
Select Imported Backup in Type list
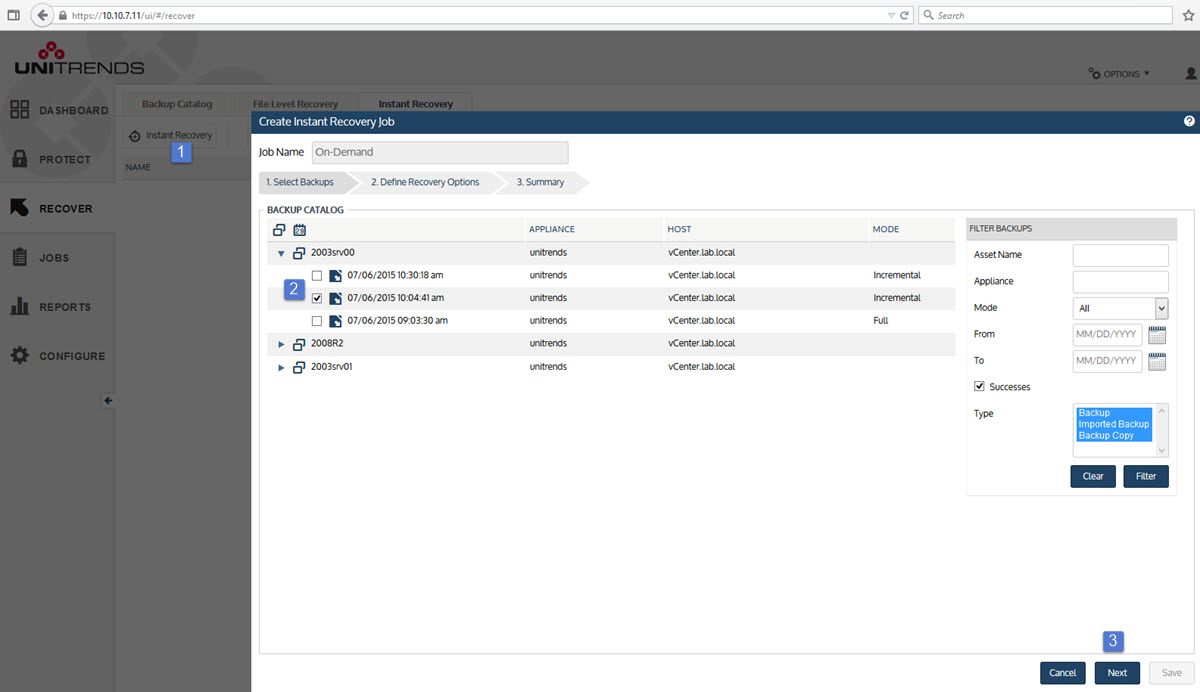coord(1114,424)
